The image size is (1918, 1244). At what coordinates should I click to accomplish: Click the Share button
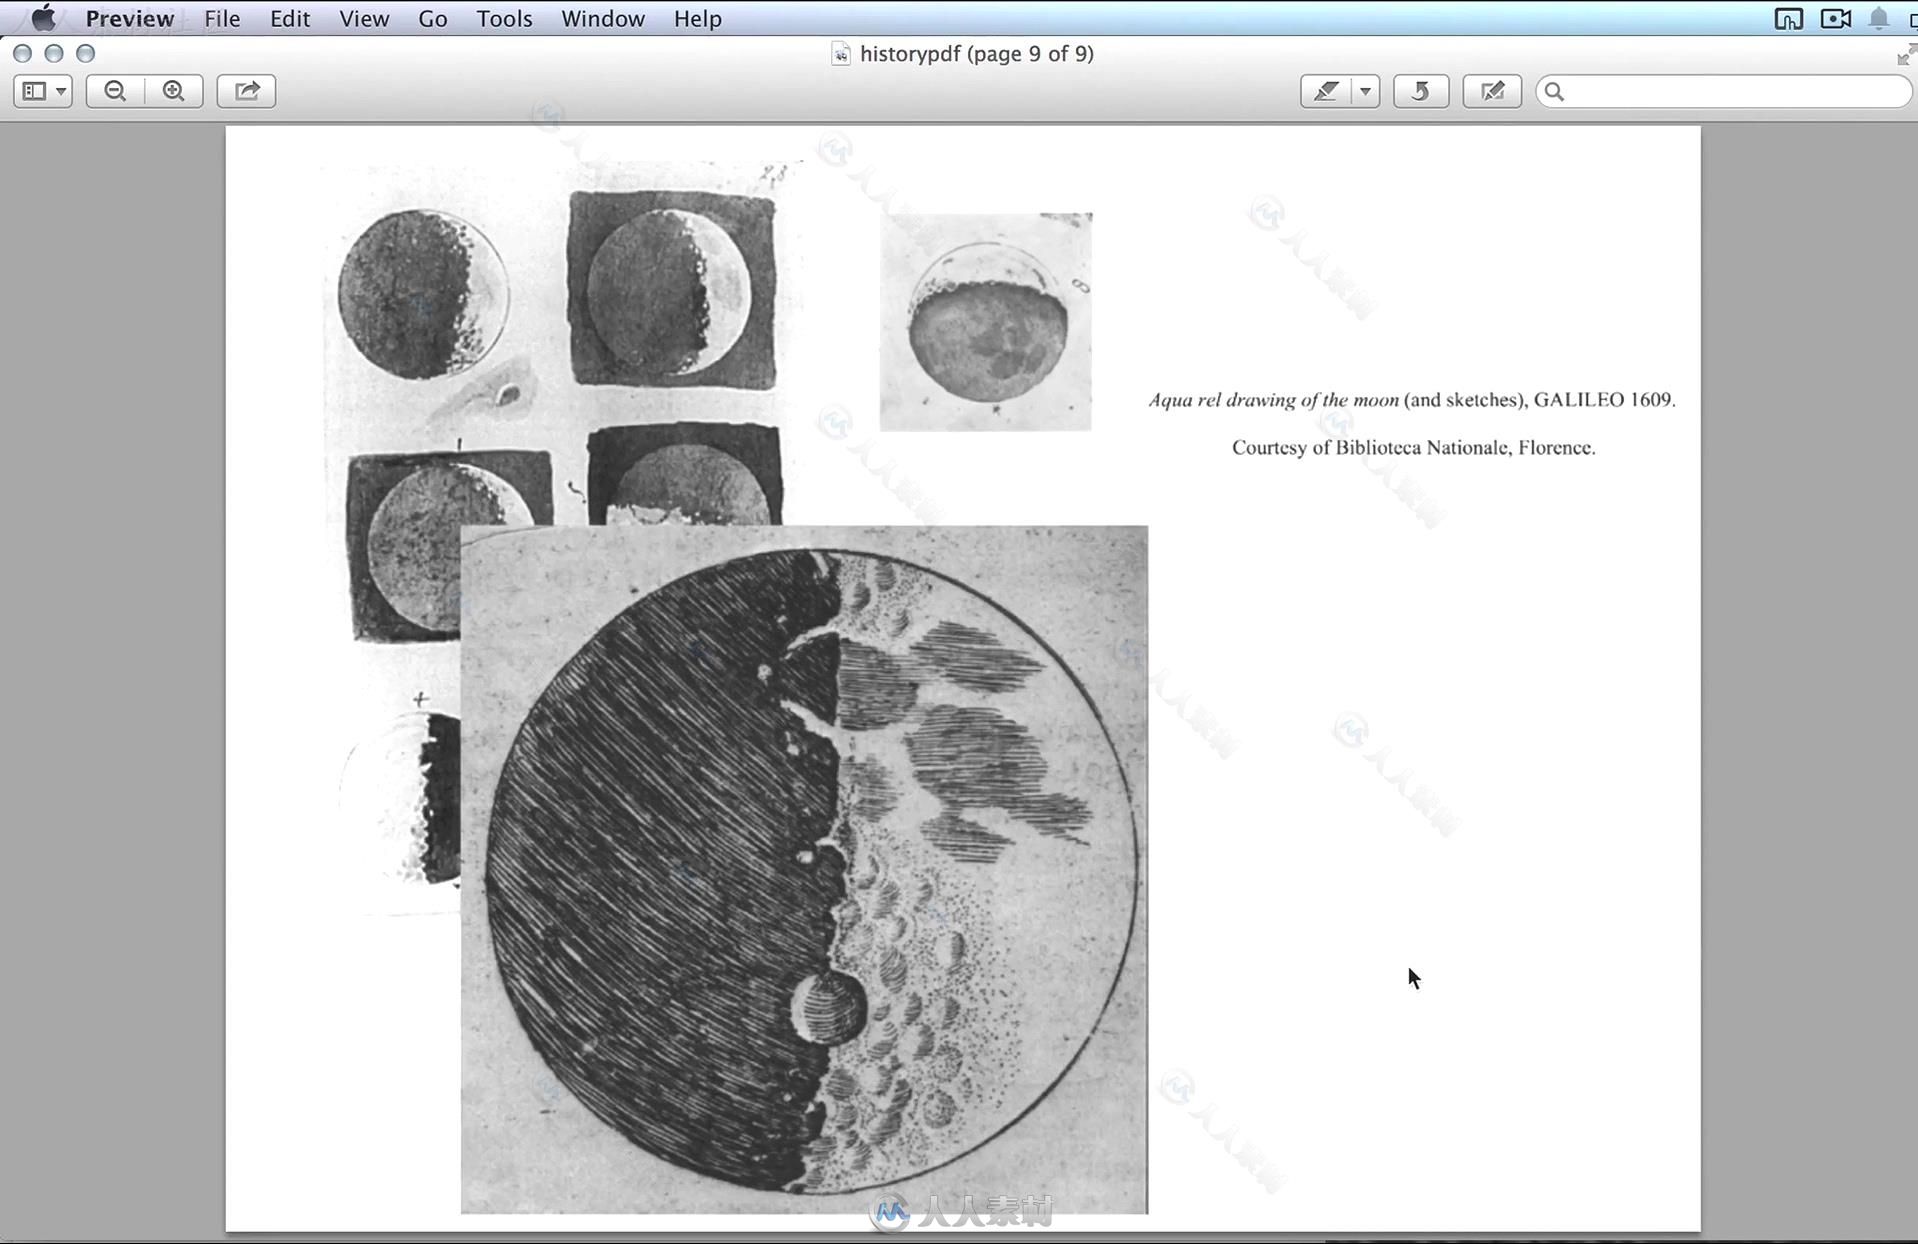(x=247, y=91)
